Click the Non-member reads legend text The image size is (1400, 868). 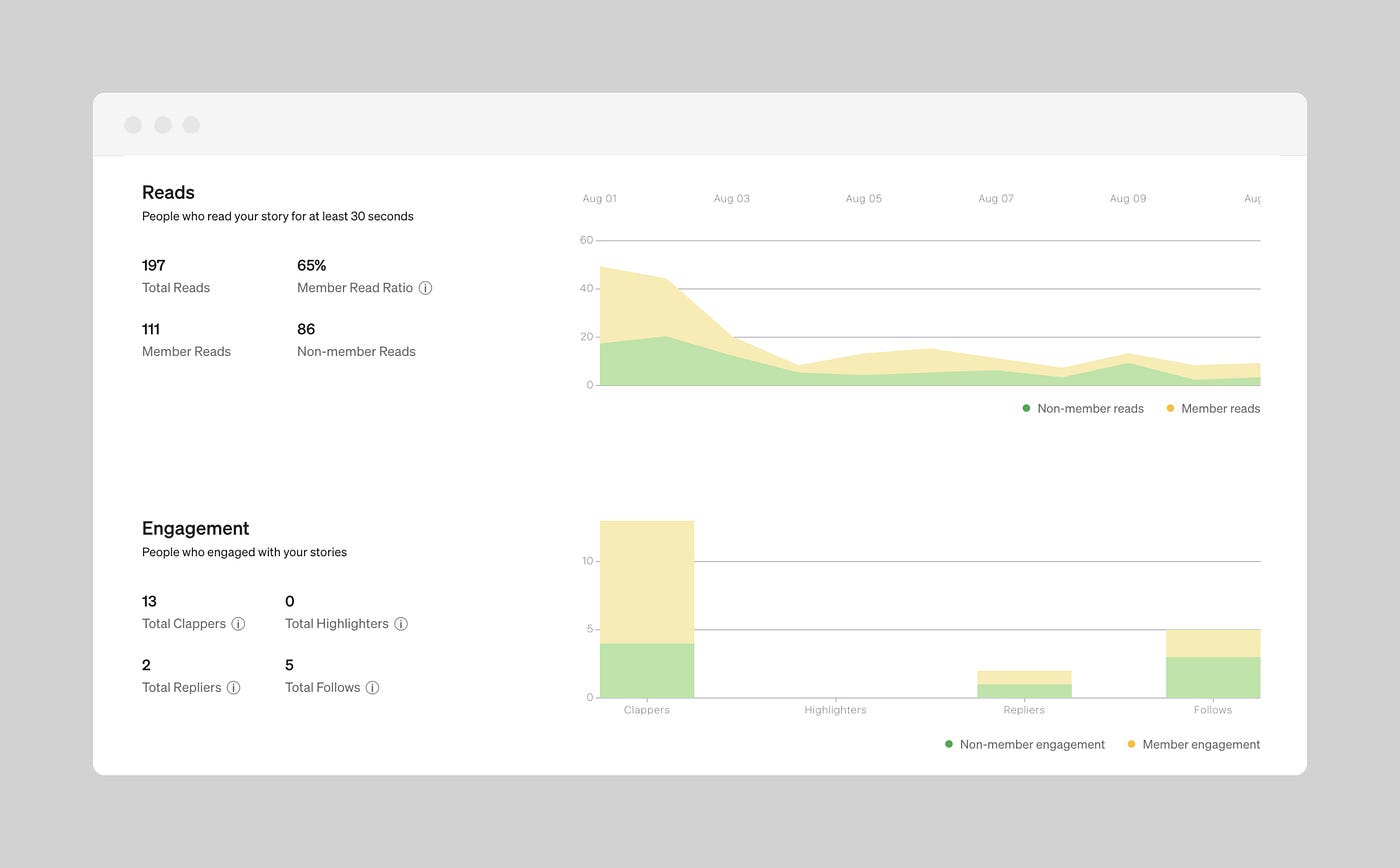point(1090,408)
